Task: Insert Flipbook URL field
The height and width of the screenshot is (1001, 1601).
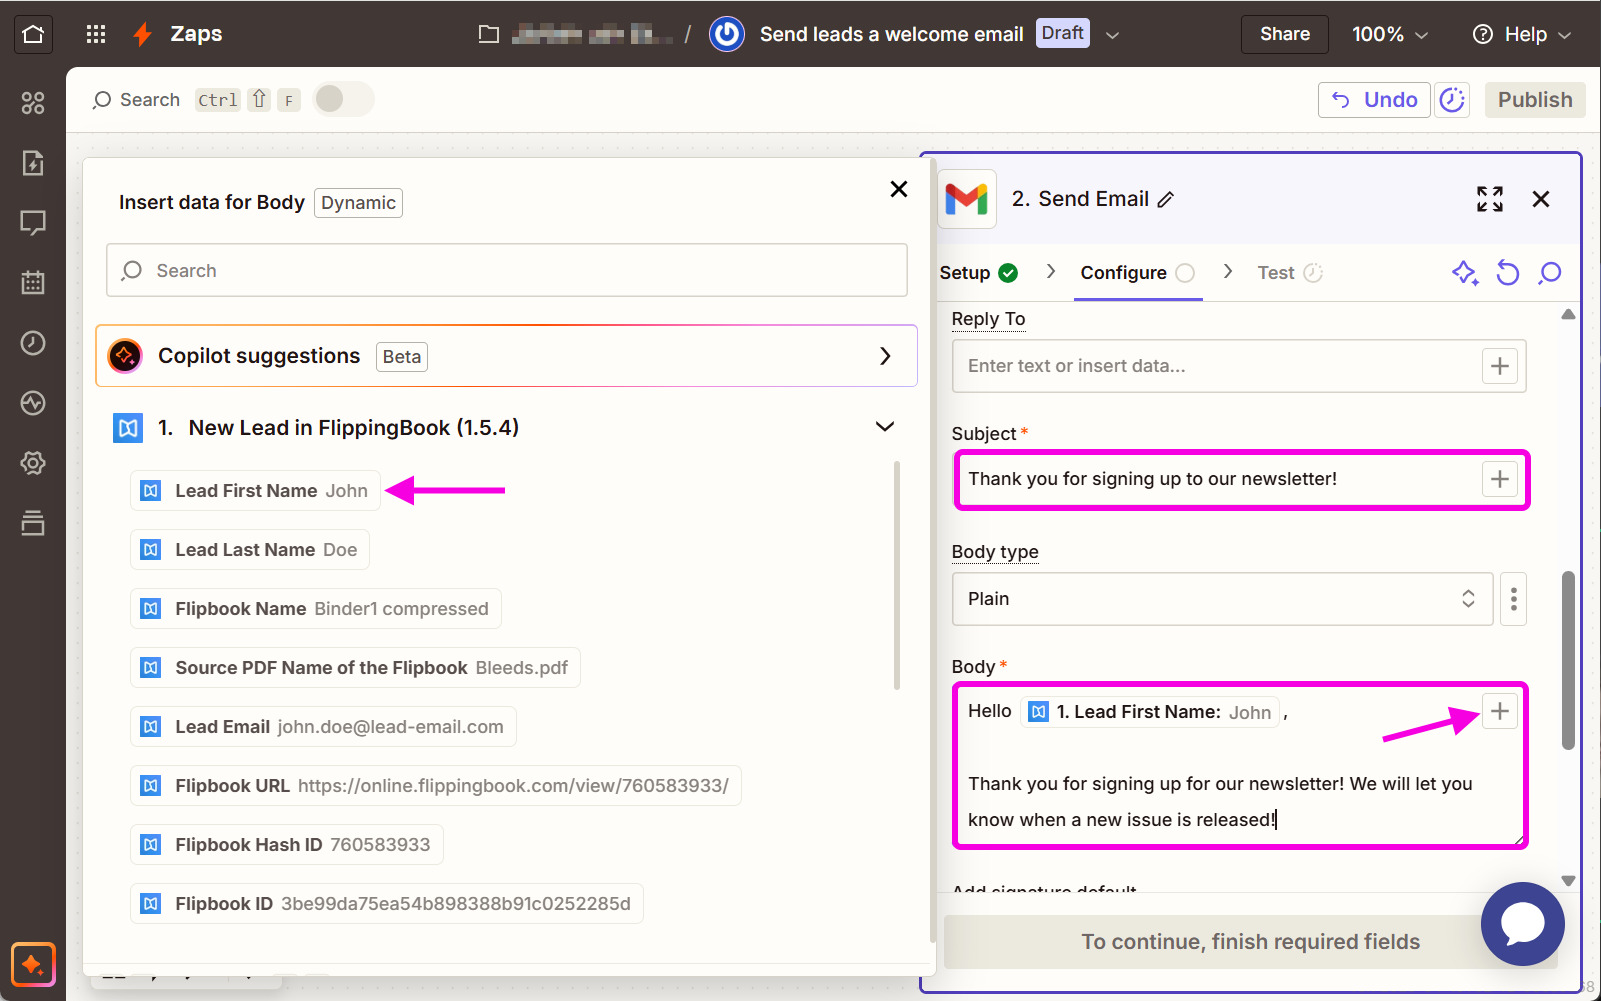Action: (x=436, y=785)
